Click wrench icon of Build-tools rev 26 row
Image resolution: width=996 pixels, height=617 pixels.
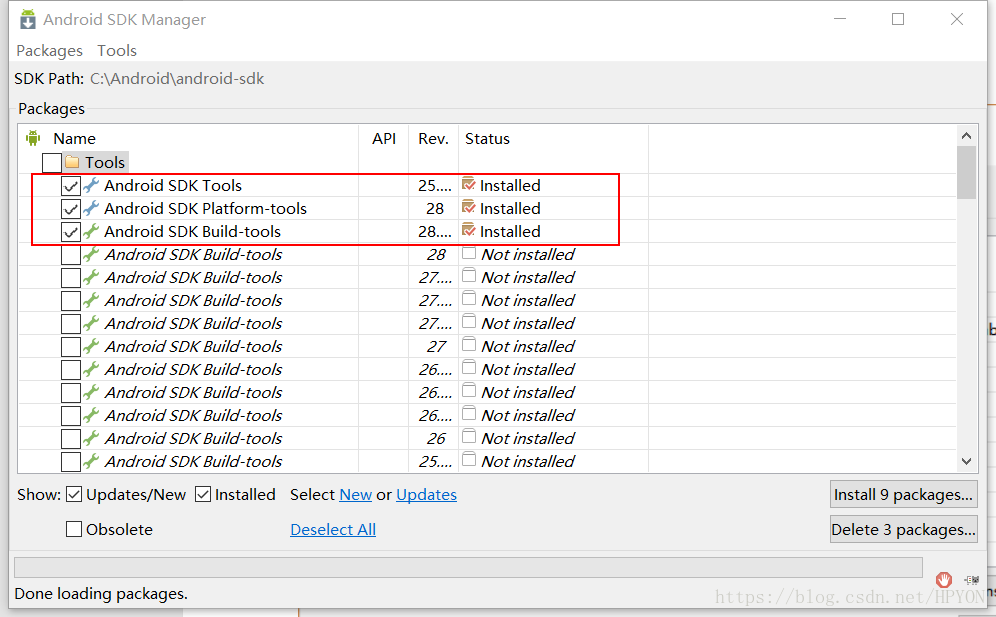click(91, 438)
